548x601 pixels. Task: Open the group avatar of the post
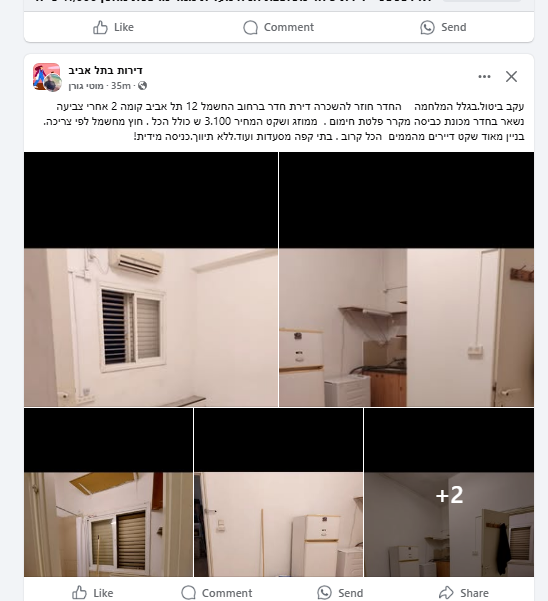47,77
